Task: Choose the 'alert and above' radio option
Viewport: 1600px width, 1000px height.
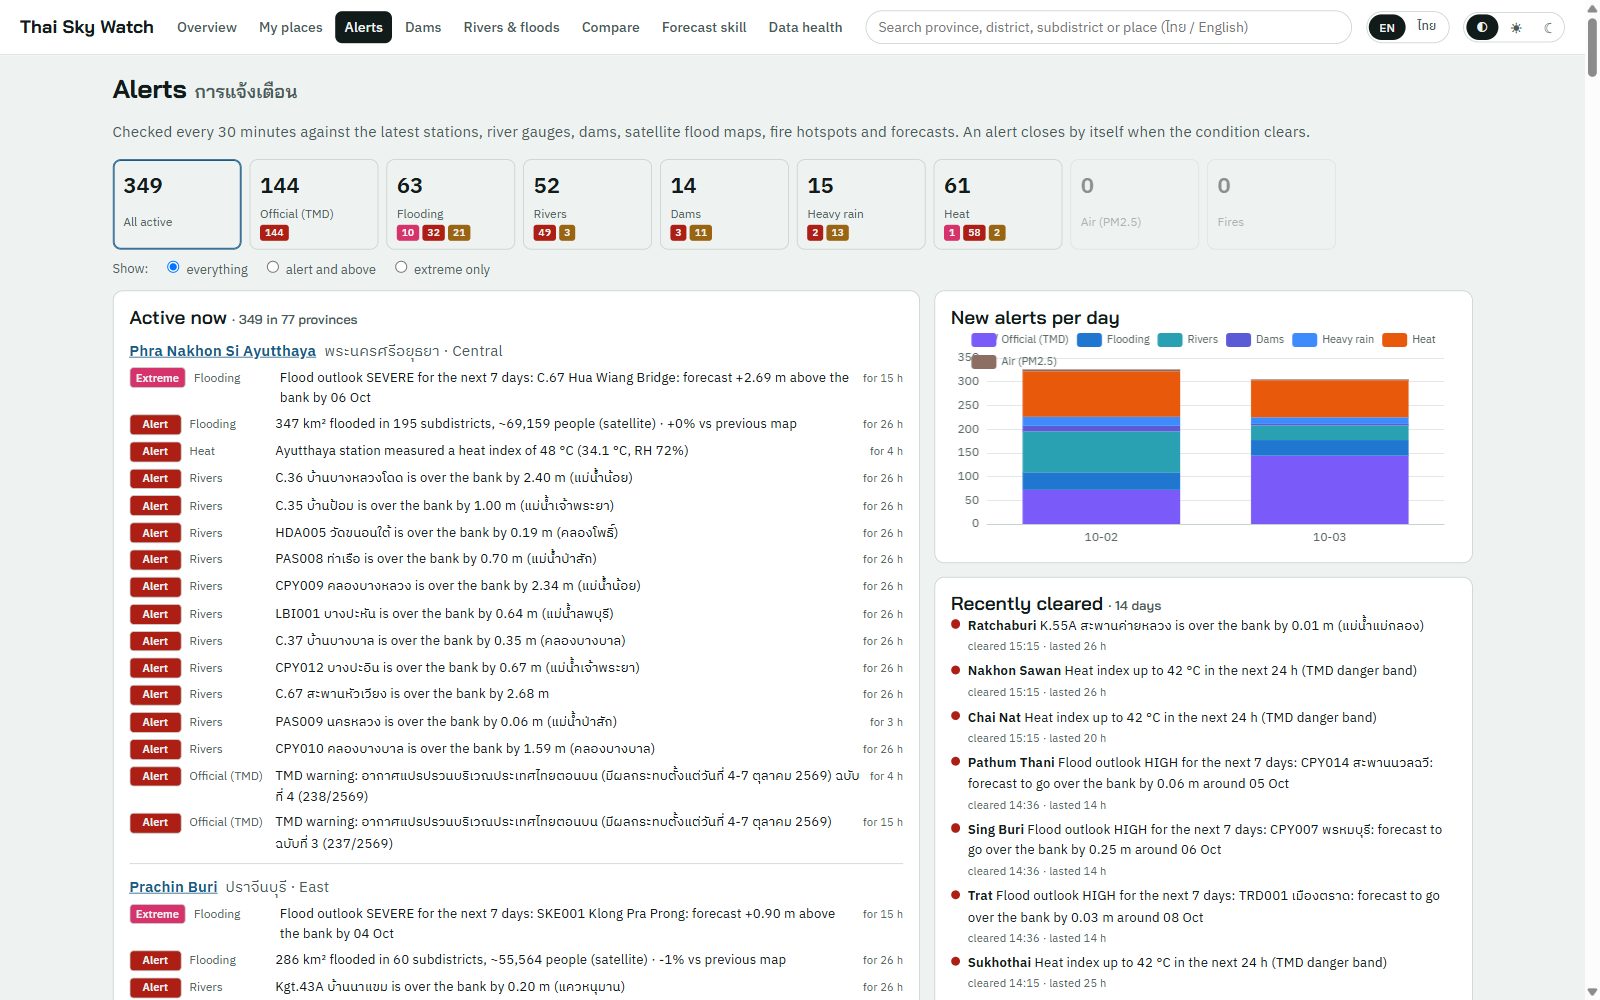Action: click(x=273, y=267)
